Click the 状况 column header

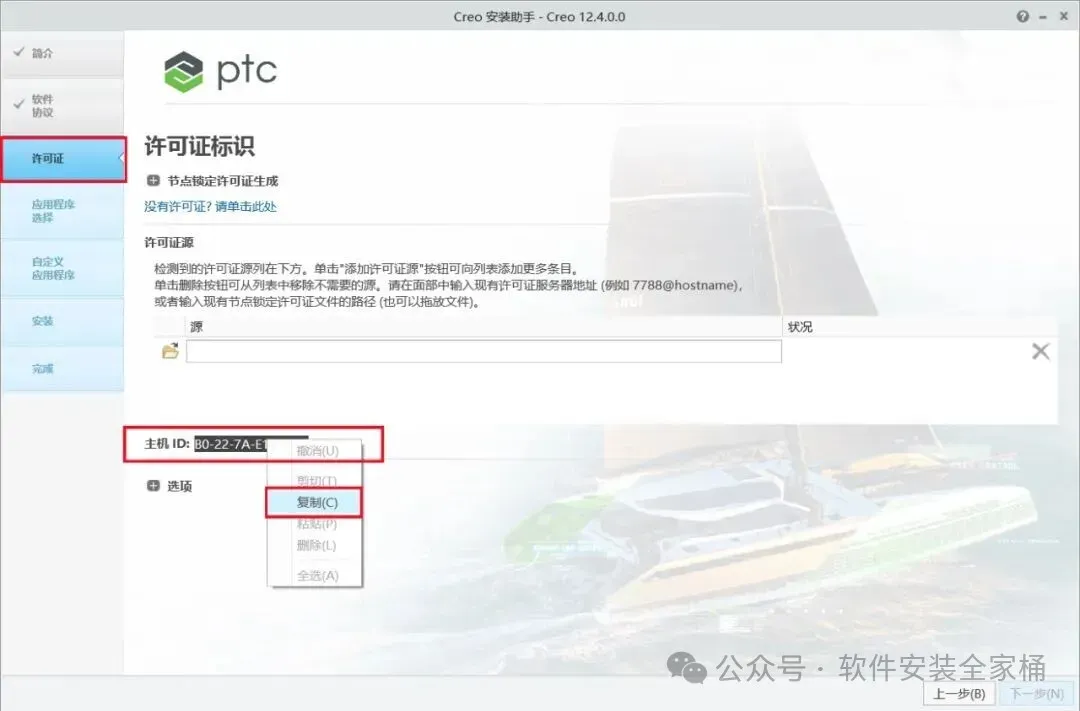click(x=920, y=327)
